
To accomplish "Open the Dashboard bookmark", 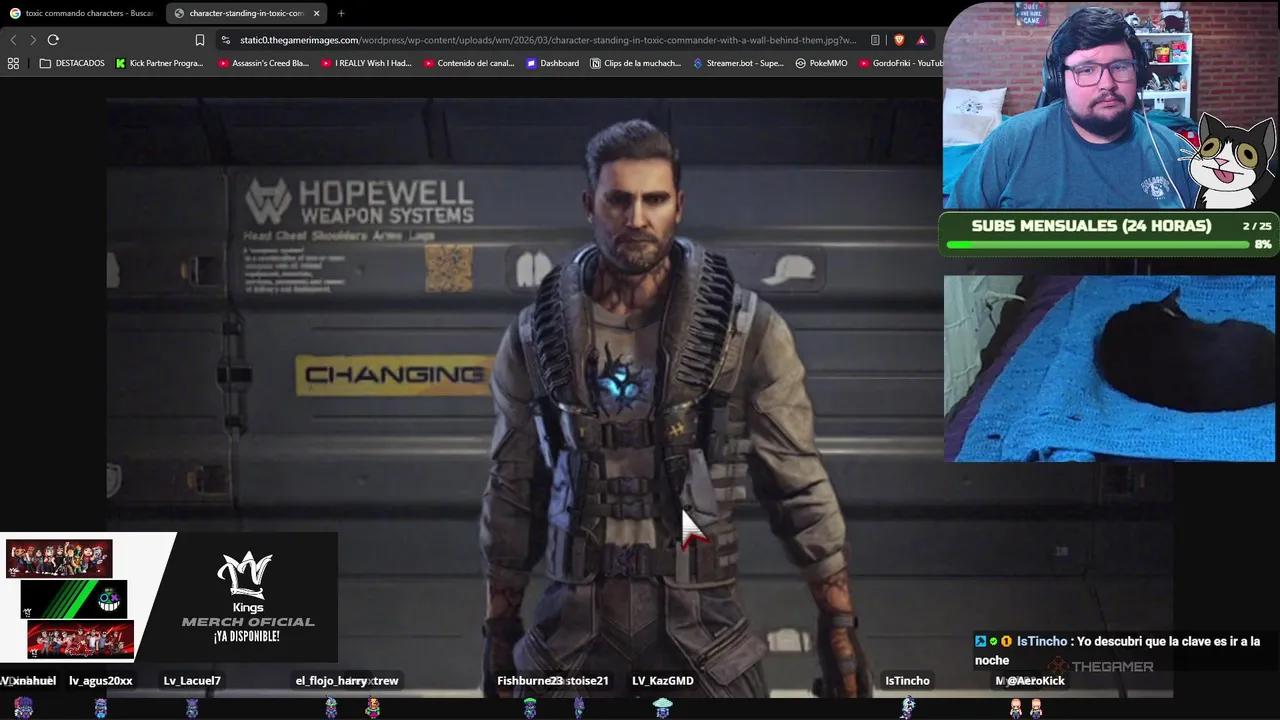I will click(x=553, y=63).
